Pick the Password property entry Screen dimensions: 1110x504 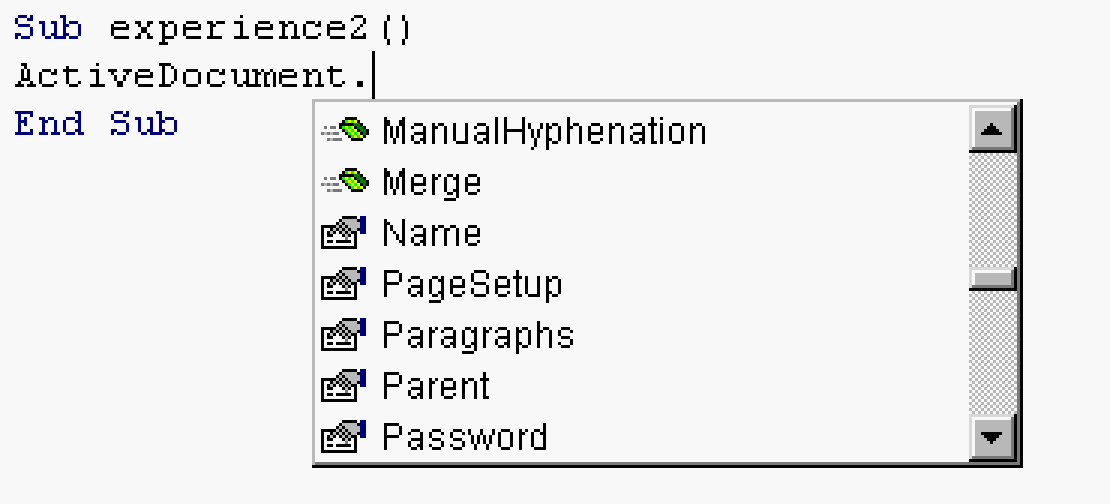[464, 437]
